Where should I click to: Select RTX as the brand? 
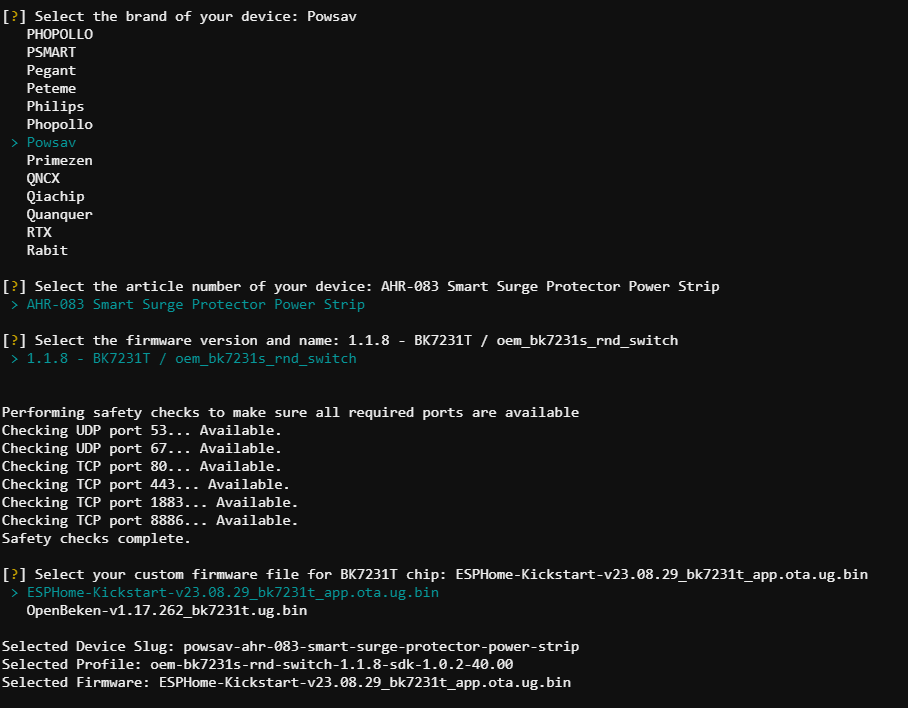(39, 232)
